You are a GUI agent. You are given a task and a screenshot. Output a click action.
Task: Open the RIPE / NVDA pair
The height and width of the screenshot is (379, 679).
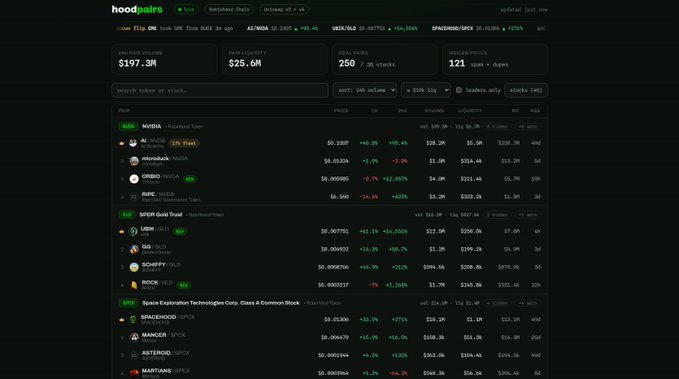coord(329,197)
